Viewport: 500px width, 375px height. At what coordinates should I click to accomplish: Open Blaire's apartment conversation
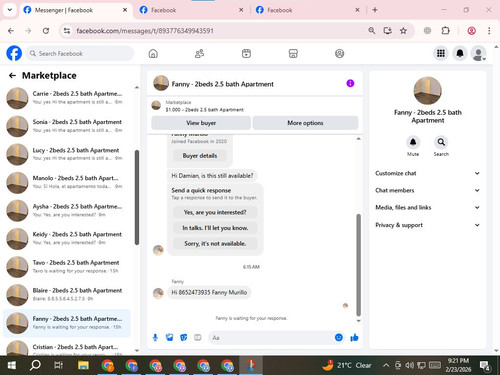67,295
